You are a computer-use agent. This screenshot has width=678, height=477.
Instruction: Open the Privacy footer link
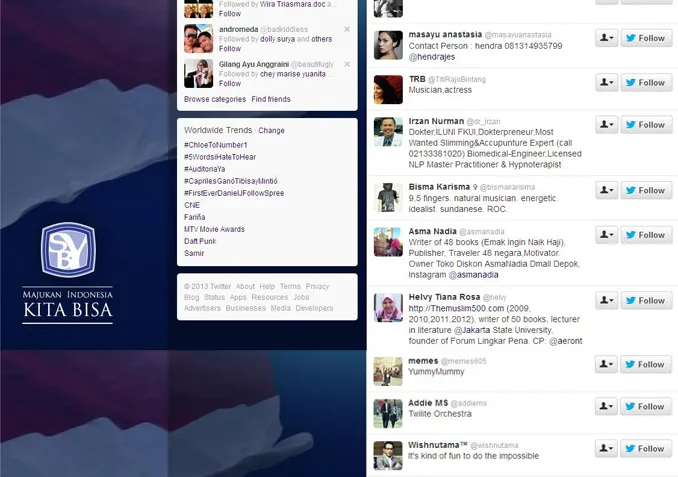coord(317,286)
